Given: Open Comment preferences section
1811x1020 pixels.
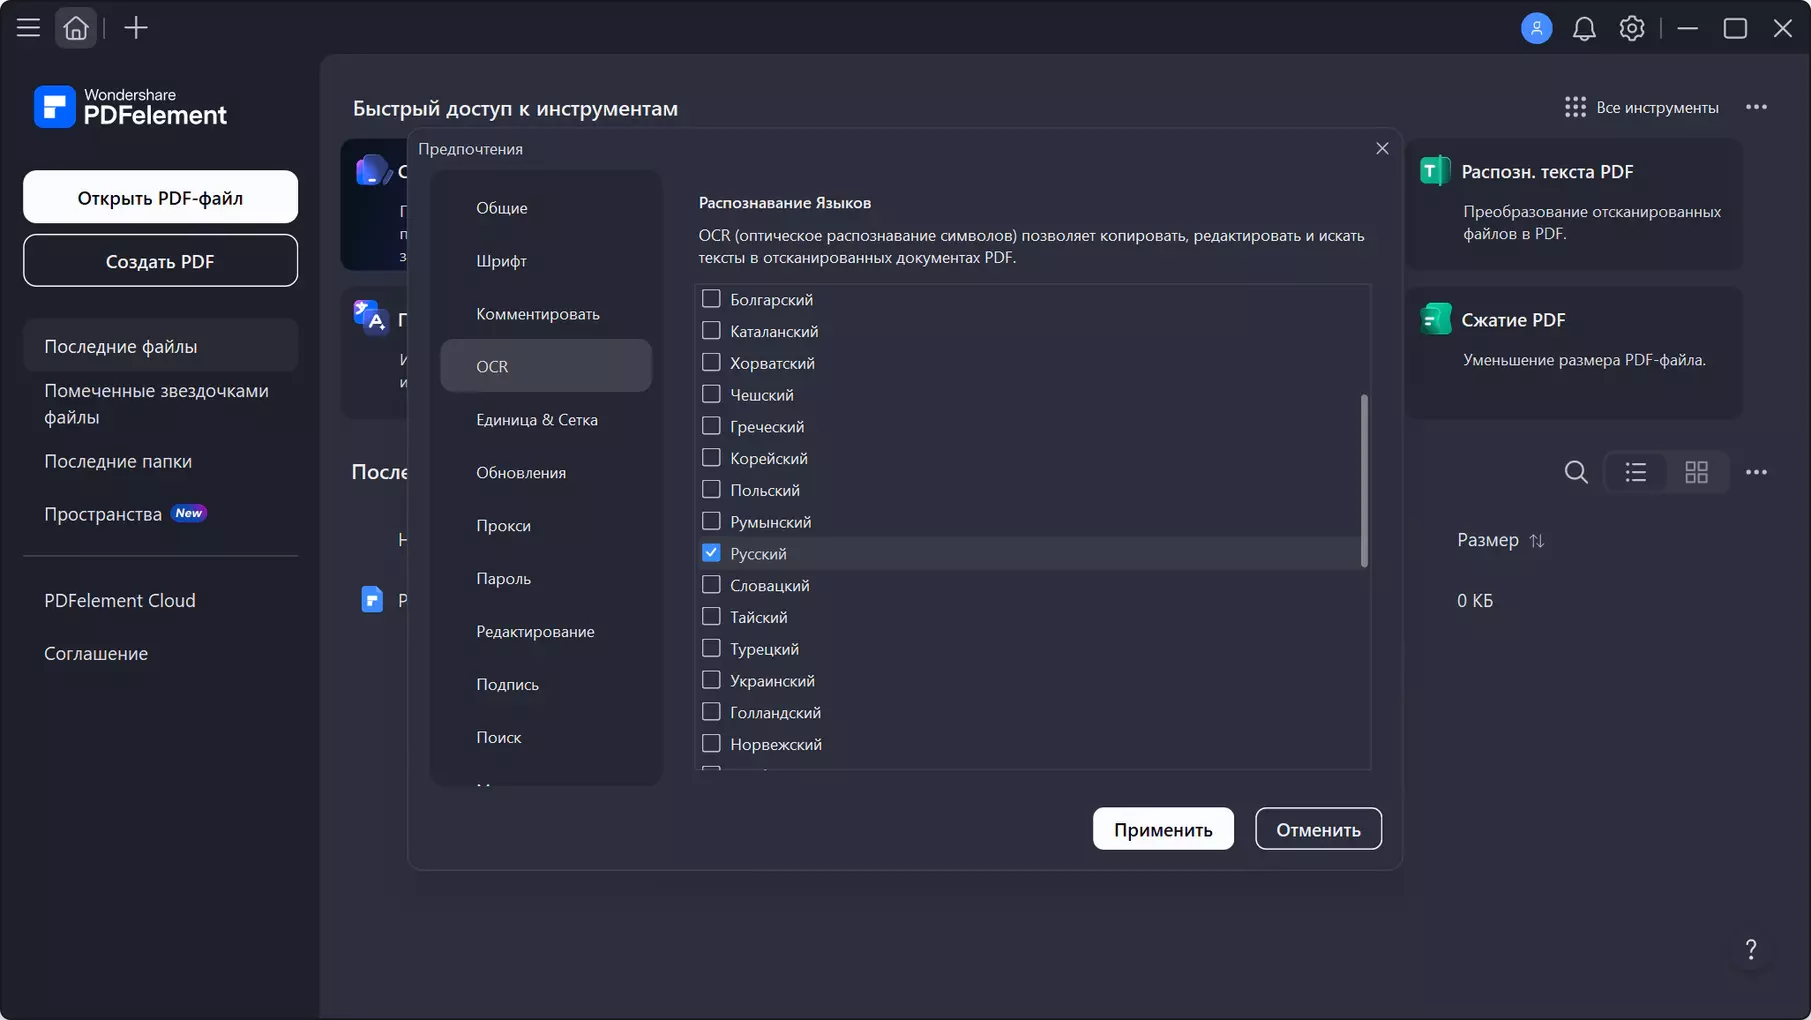Looking at the screenshot, I should pyautogui.click(x=546, y=313).
